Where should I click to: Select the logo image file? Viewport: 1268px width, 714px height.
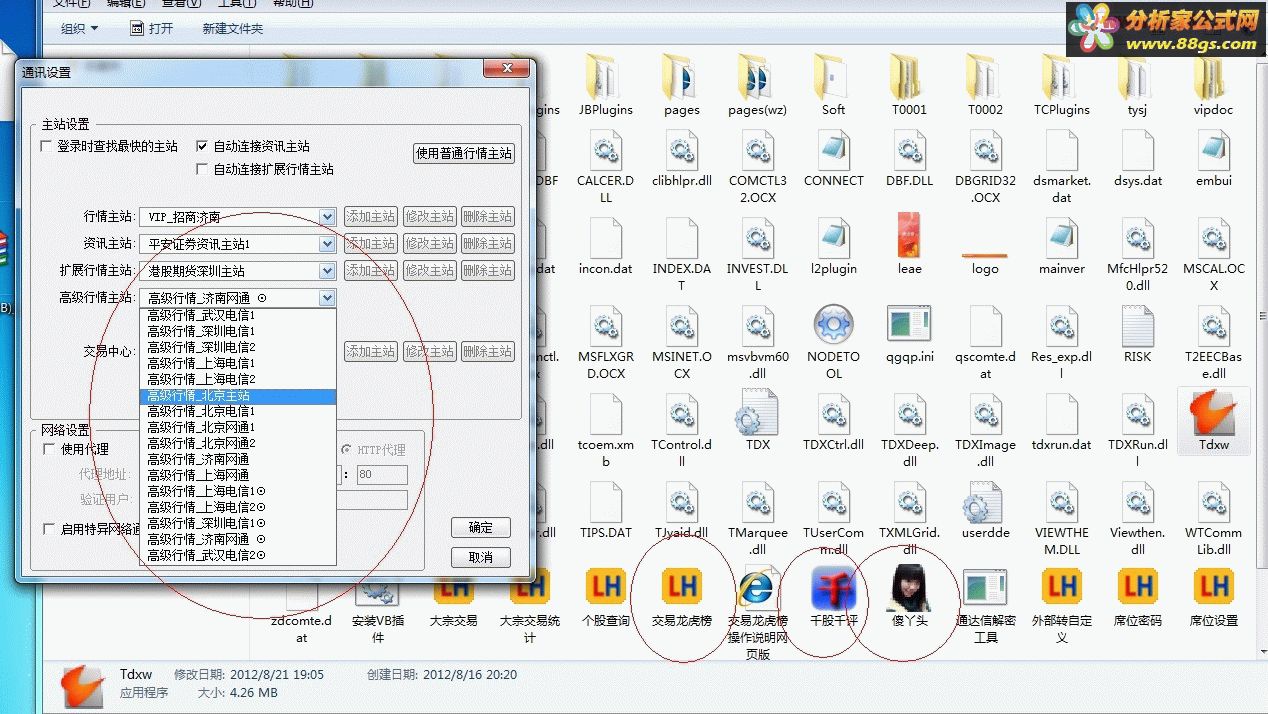pyautogui.click(x=986, y=258)
